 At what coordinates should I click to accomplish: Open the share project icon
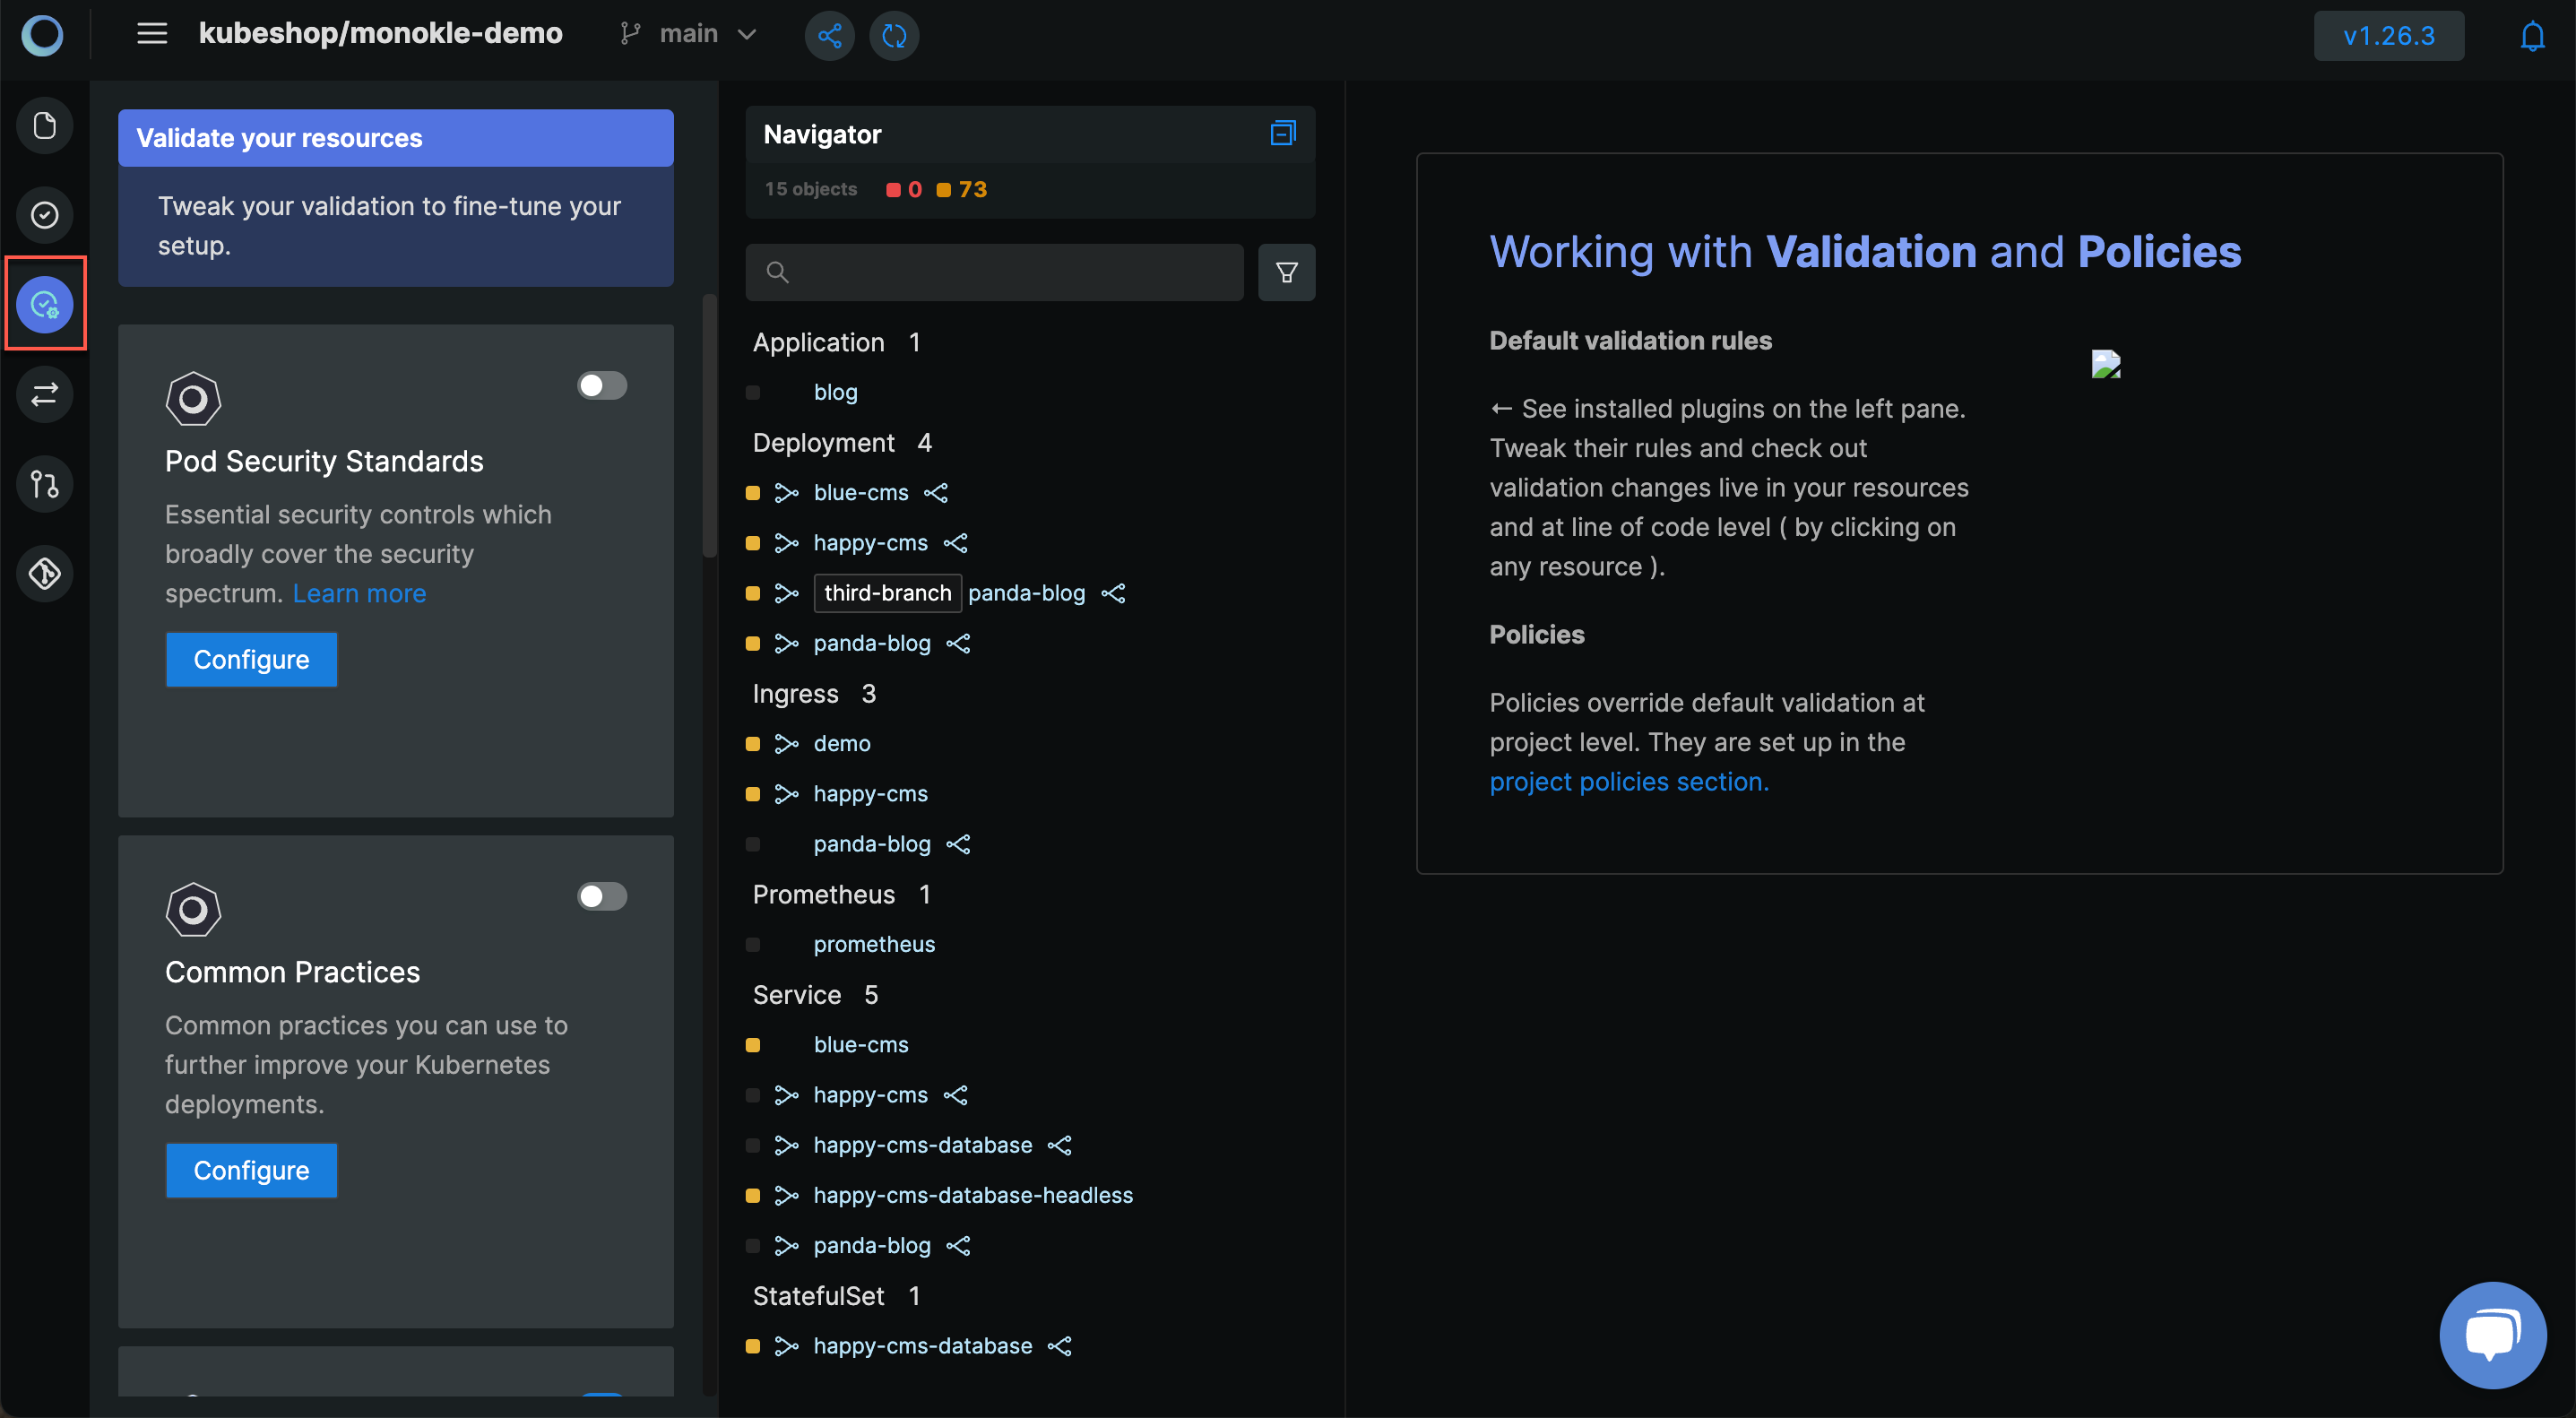[829, 36]
